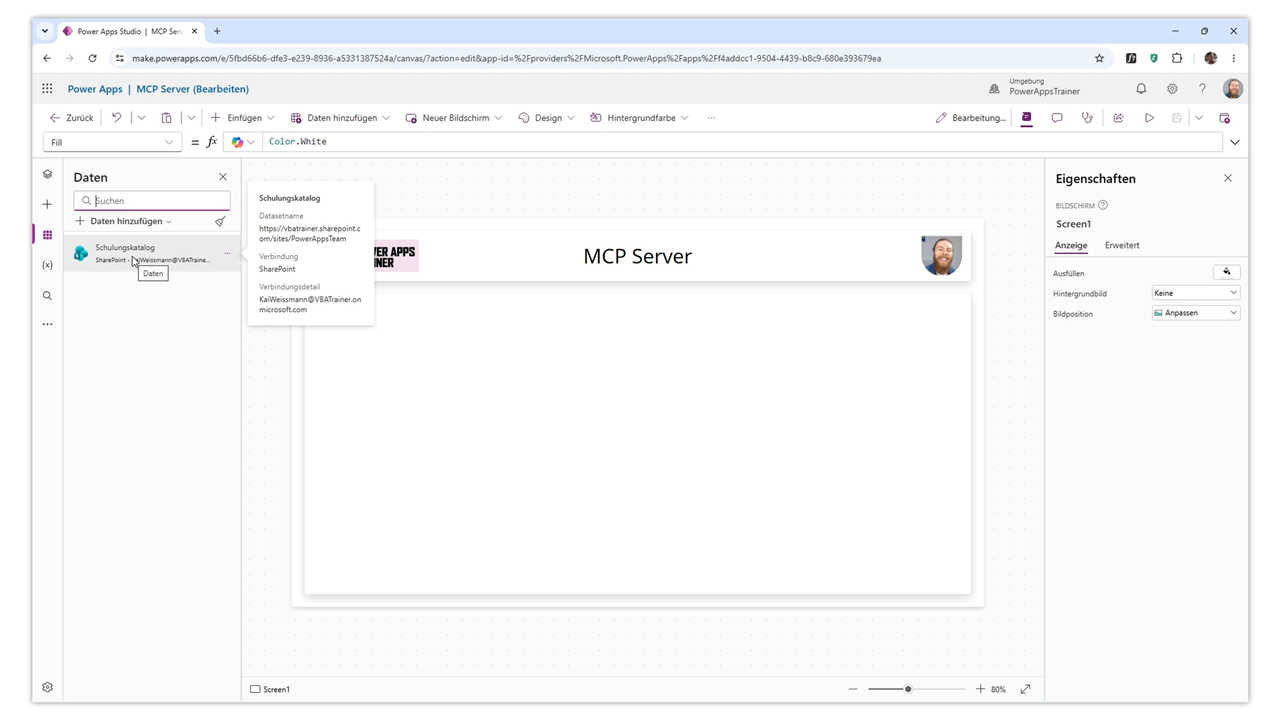
Task: Preview the app with play icon
Action: click(x=1149, y=118)
